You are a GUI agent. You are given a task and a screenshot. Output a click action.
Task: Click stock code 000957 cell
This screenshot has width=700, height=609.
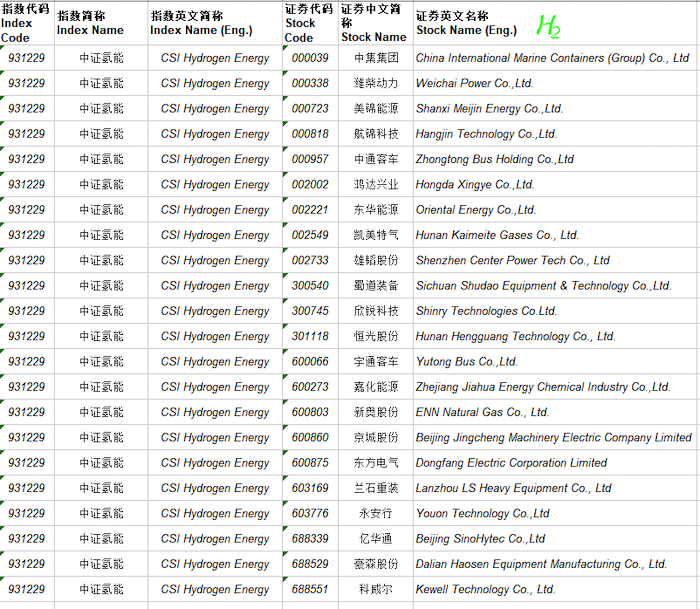310,159
